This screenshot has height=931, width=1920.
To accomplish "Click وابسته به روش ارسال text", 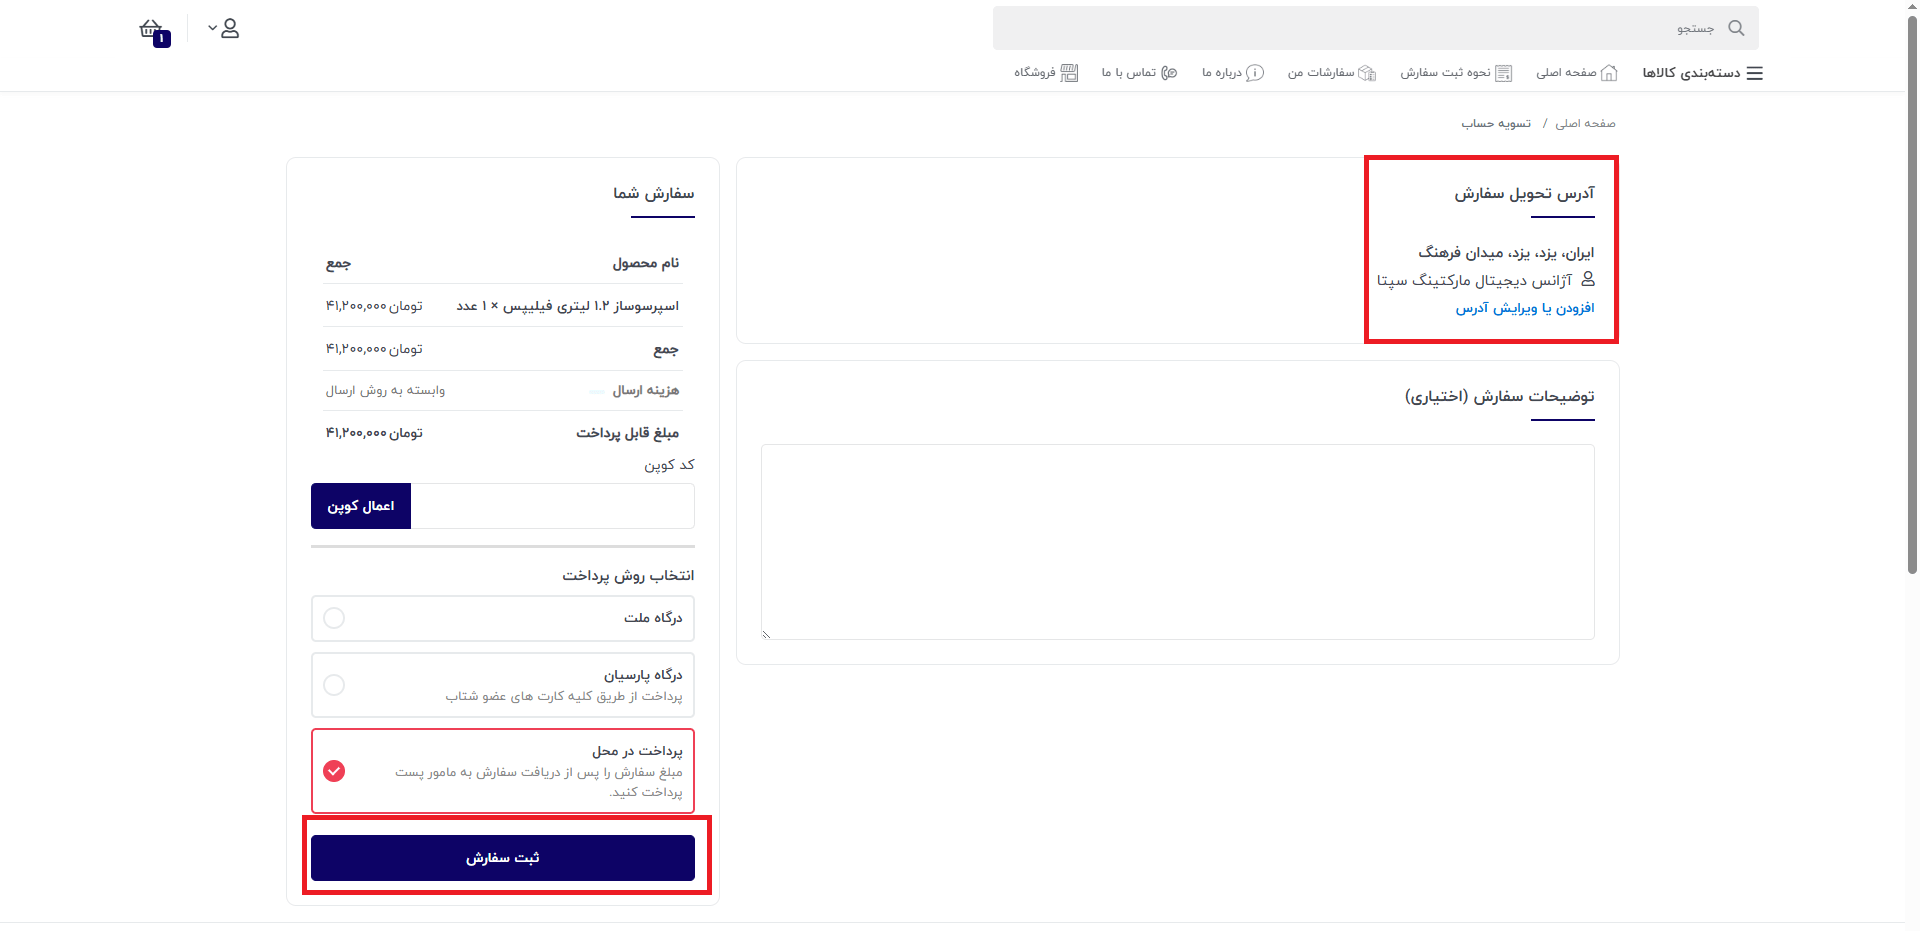I will coord(385,390).
